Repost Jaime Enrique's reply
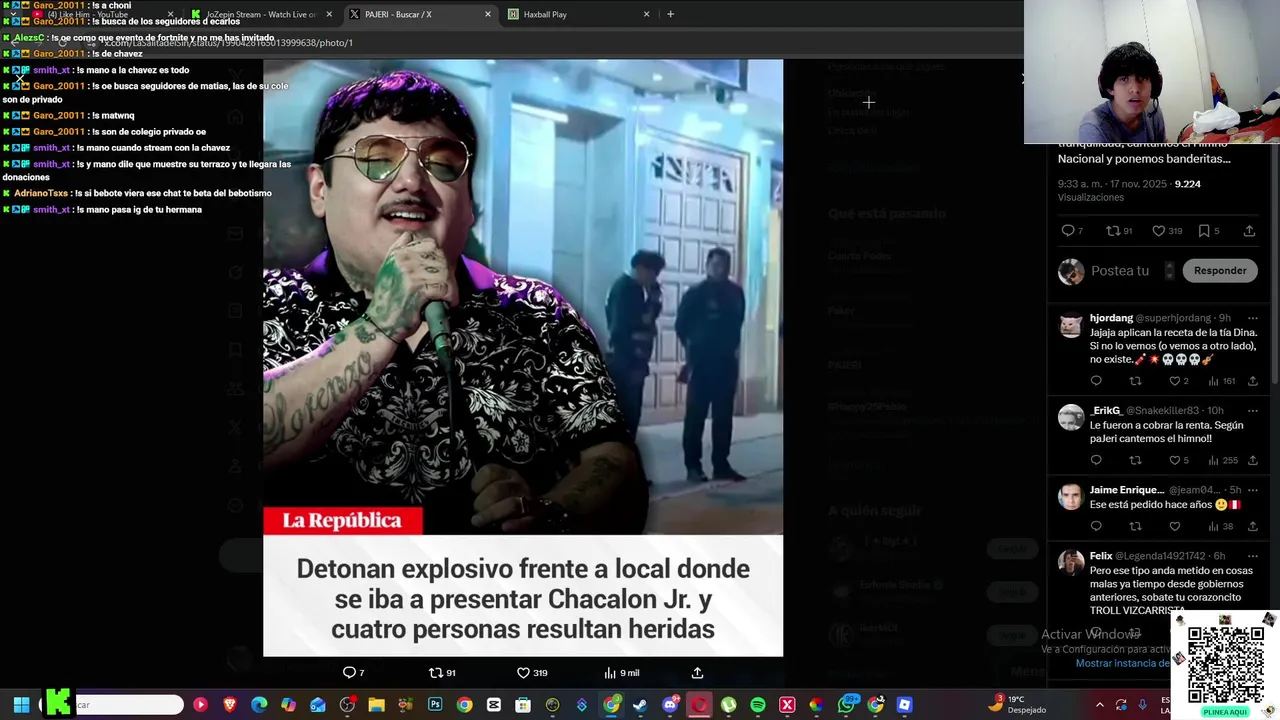1280x720 pixels. click(x=1135, y=527)
